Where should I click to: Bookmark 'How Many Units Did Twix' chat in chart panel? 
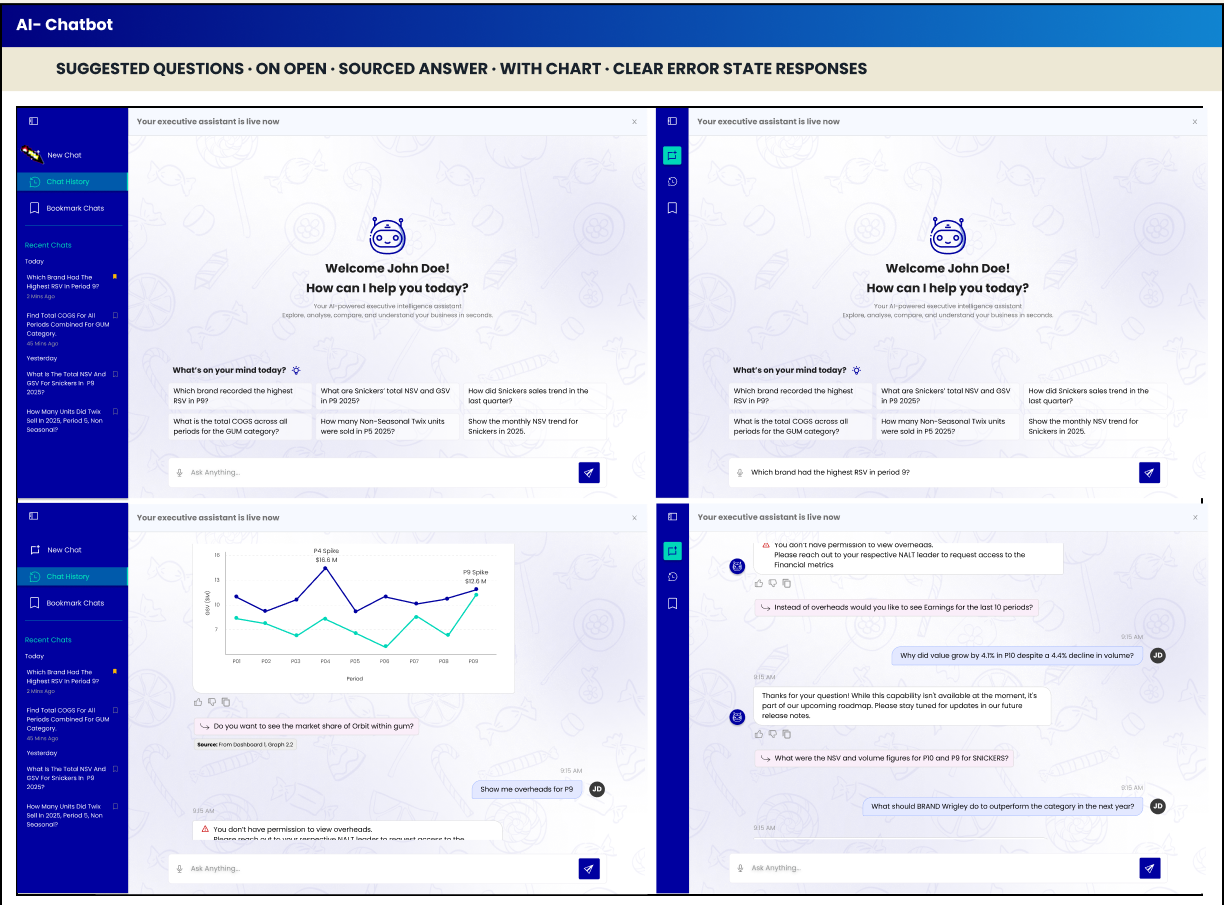click(x=115, y=806)
